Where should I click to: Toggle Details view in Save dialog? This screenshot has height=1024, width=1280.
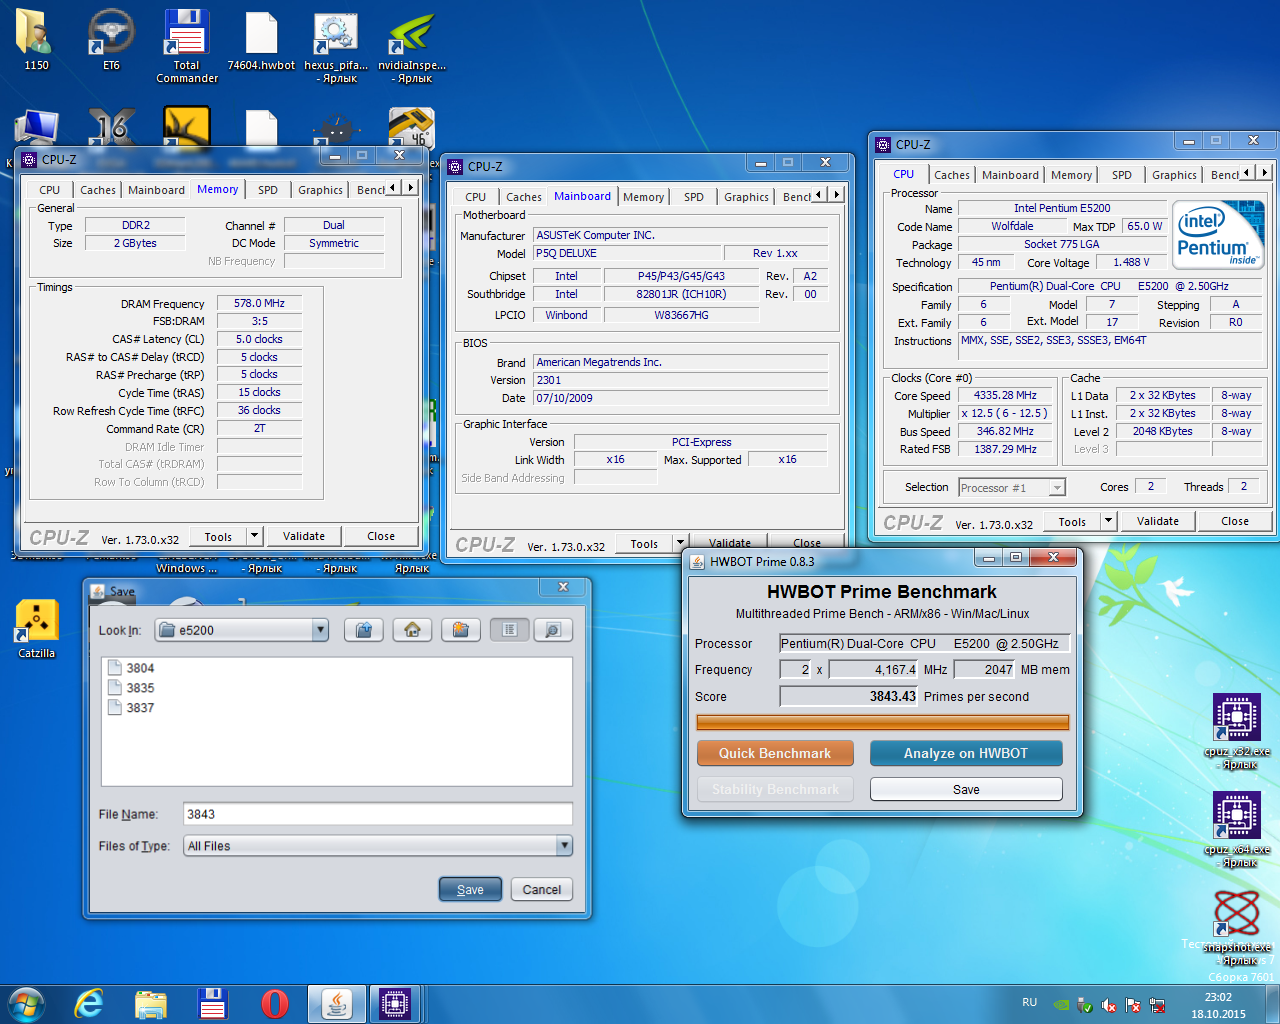553,630
